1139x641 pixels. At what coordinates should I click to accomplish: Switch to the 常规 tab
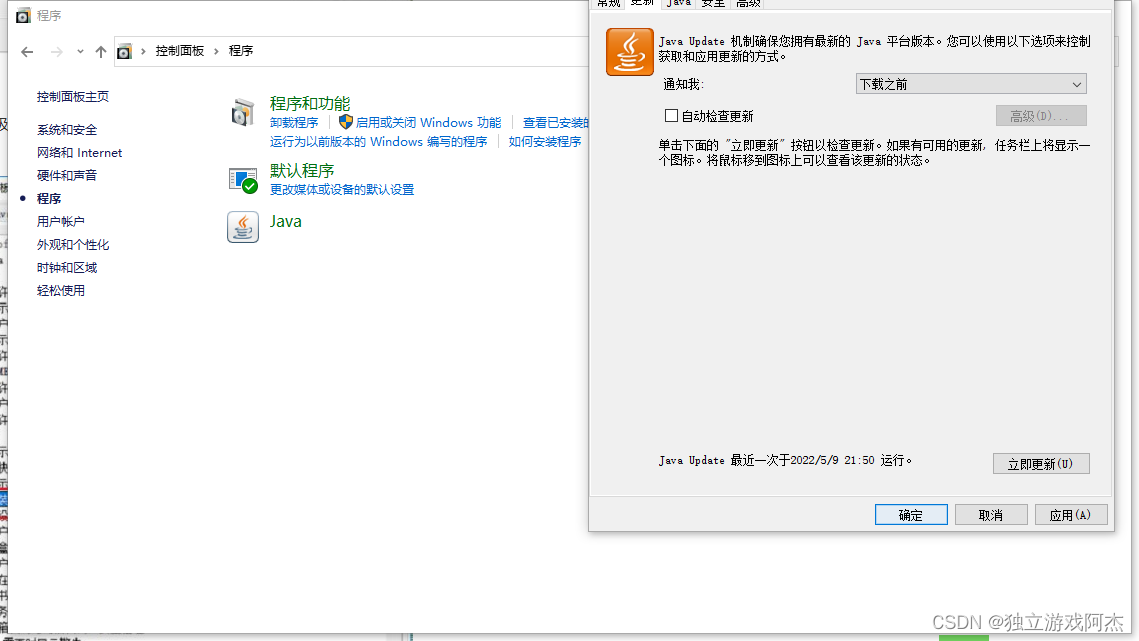(609, 4)
